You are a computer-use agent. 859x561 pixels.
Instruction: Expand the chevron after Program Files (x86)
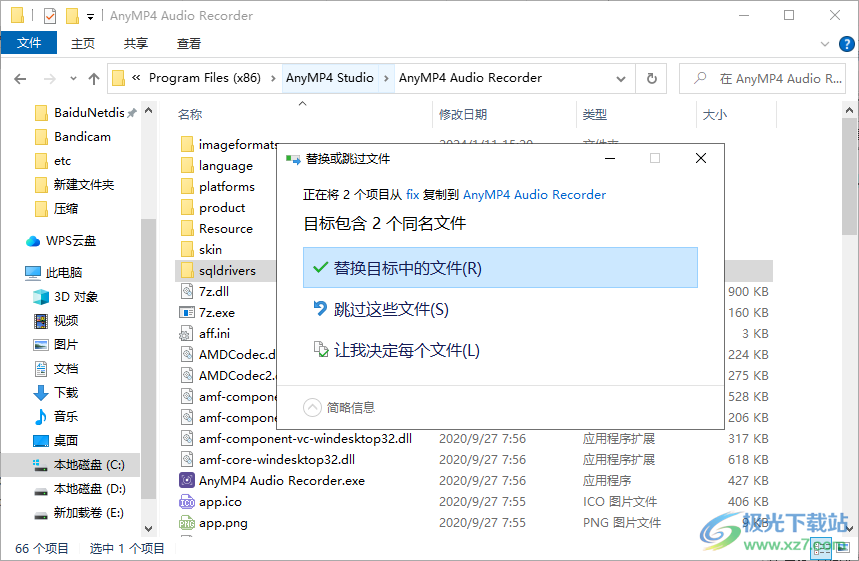click(273, 78)
